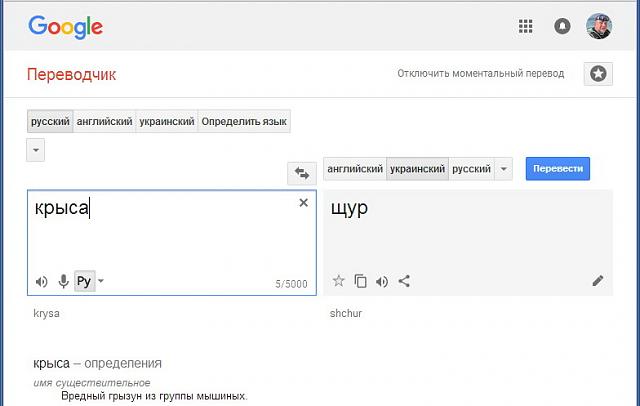Viewport: 640px width, 406px height.
Task: Click the 5/5000 character counter
Action: (291, 284)
